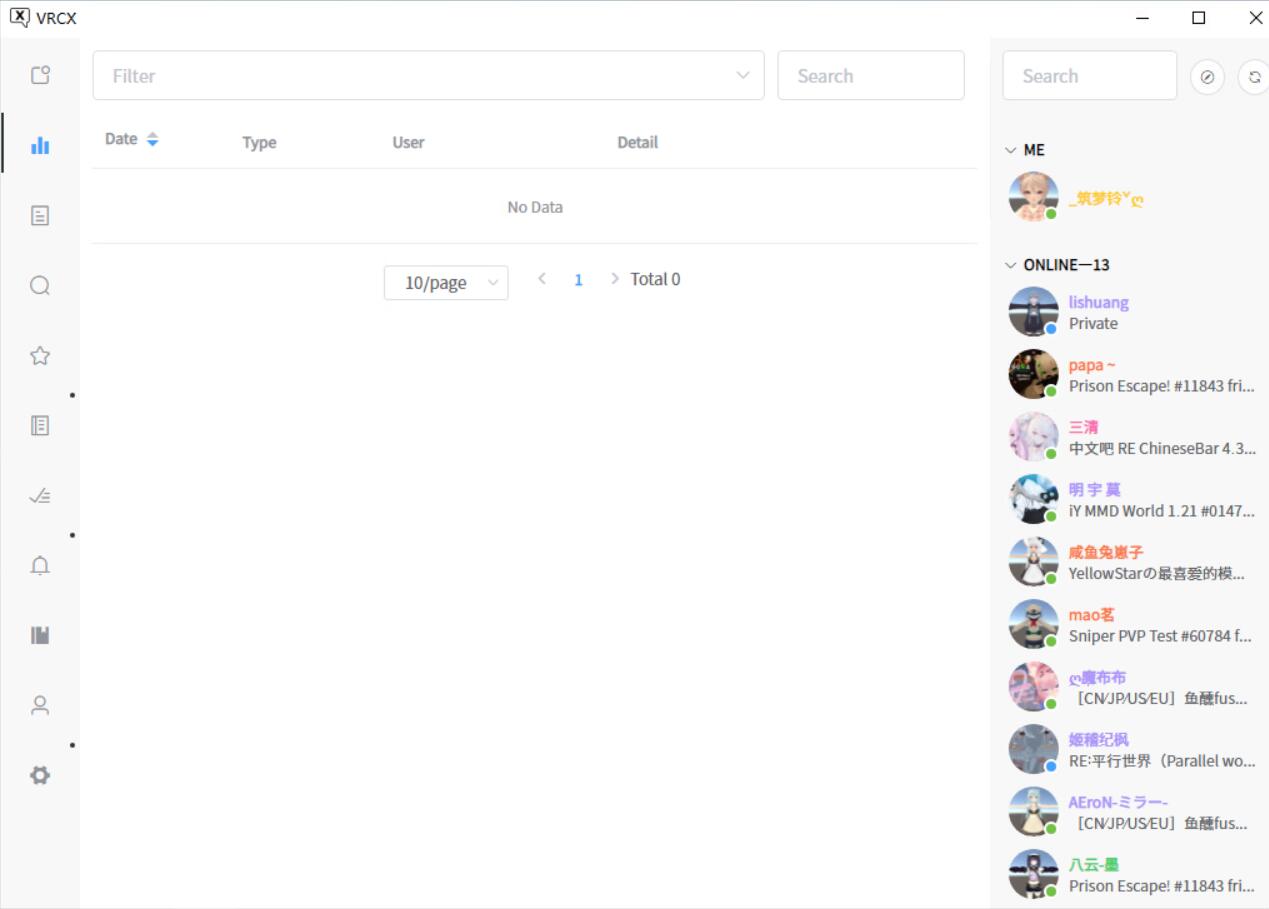Open lishuang's avatar thumbnail
The width and height of the screenshot is (1269, 909).
coord(1033,312)
